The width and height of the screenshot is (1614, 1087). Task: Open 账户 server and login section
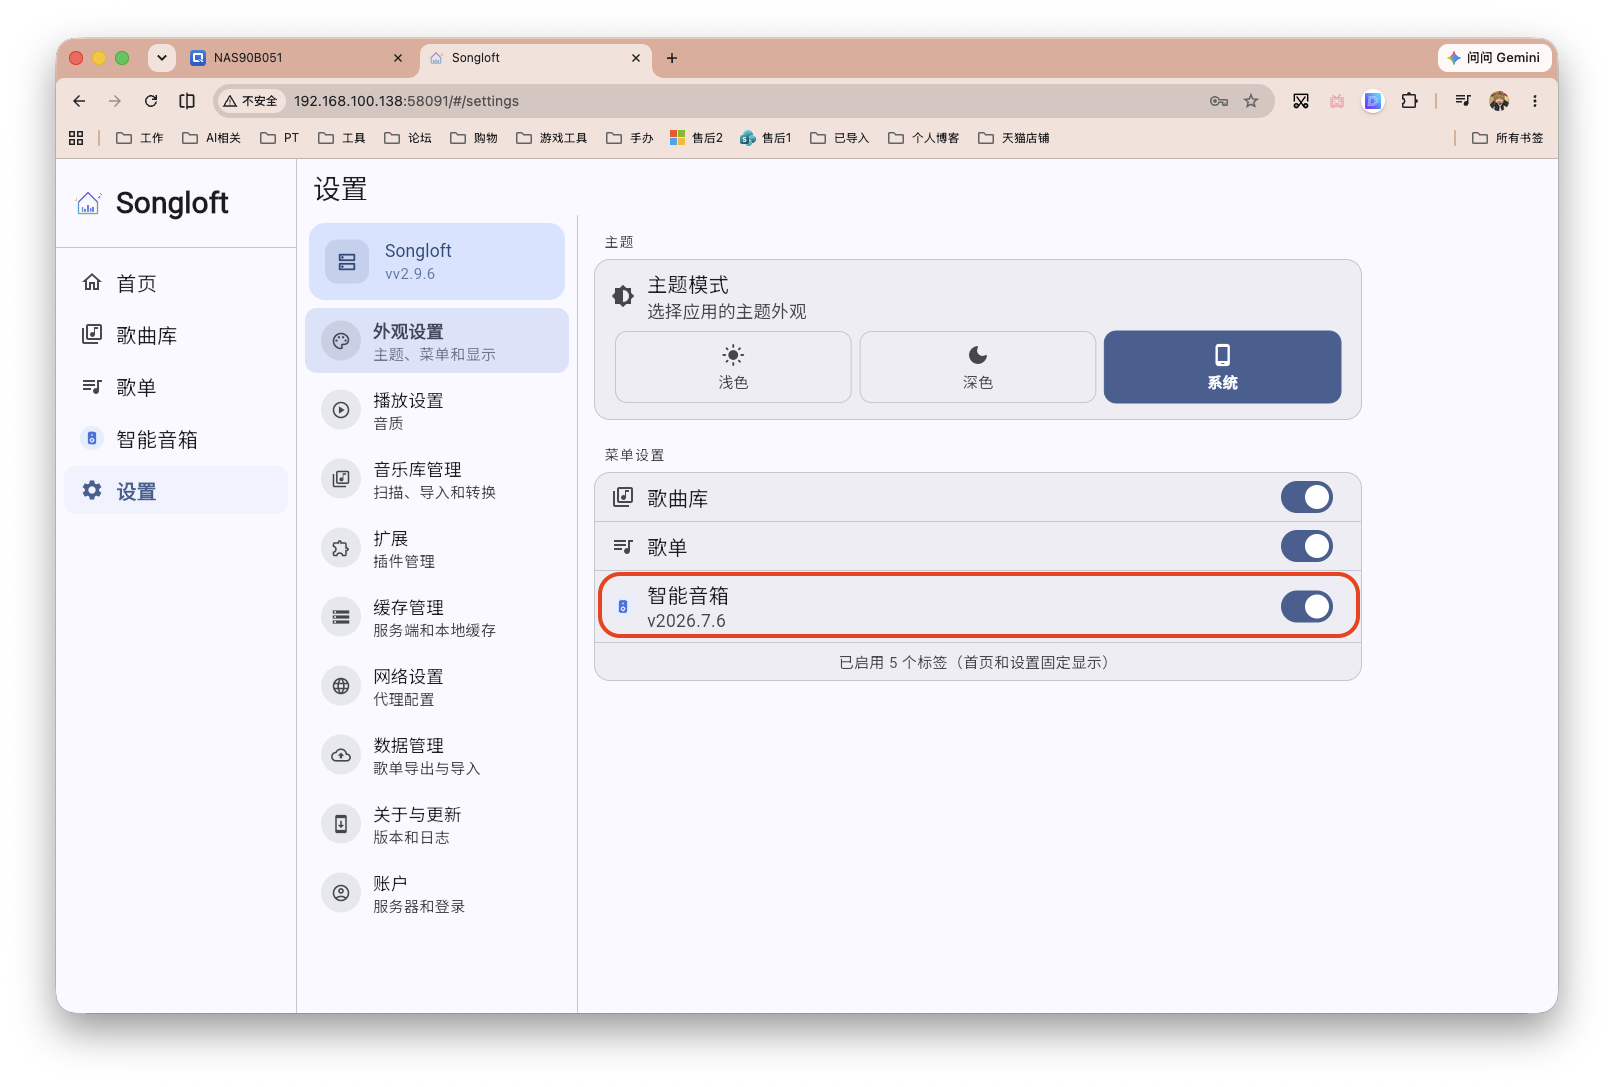tap(437, 893)
